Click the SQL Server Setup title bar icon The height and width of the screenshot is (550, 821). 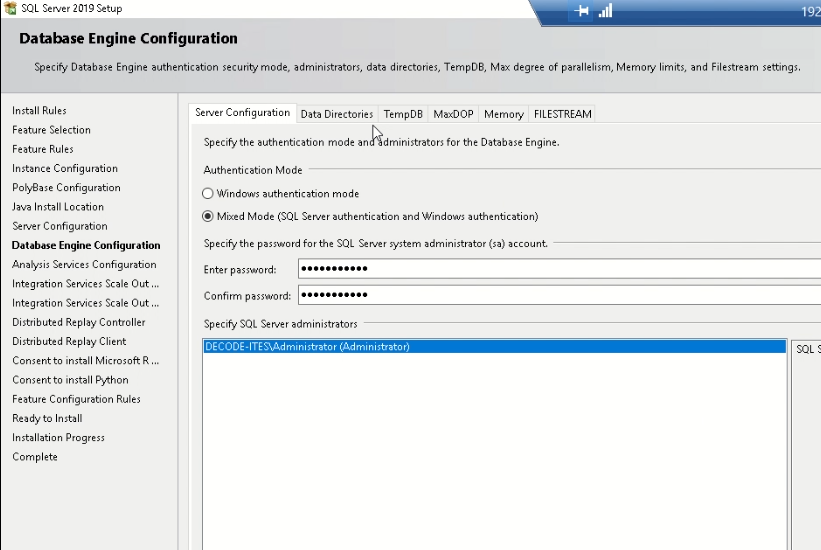pyautogui.click(x=10, y=8)
